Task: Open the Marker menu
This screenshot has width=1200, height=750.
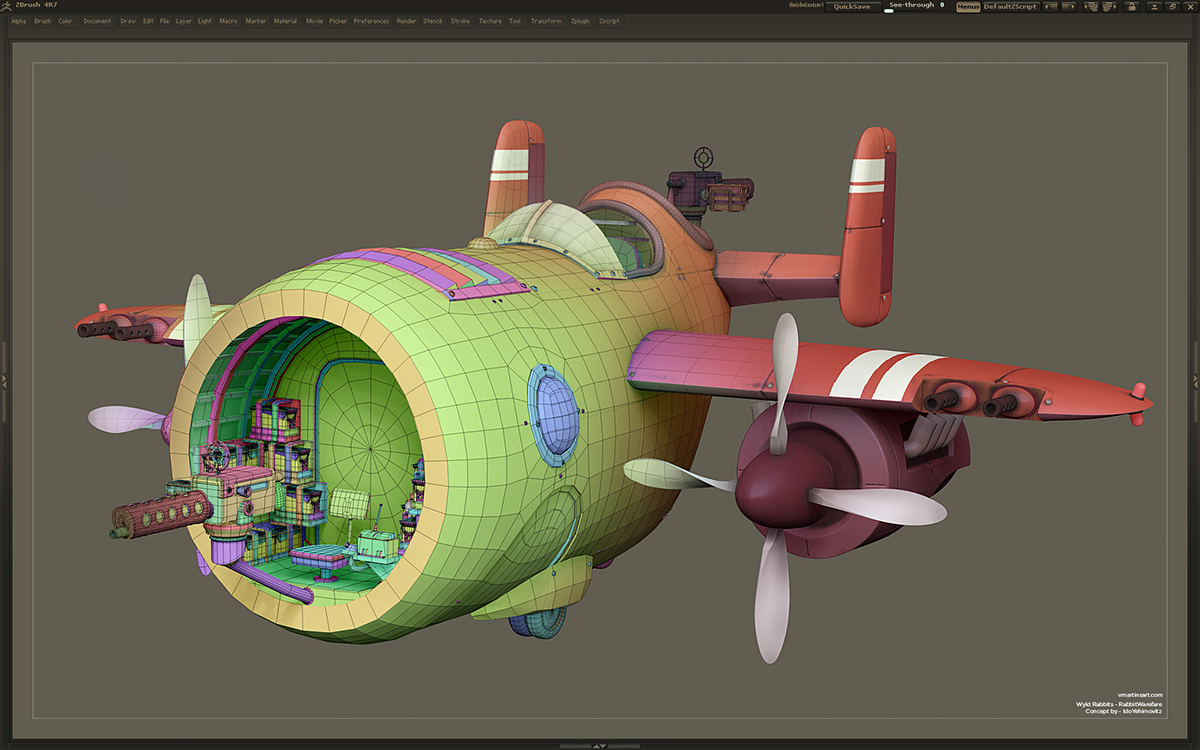Action: [x=256, y=21]
